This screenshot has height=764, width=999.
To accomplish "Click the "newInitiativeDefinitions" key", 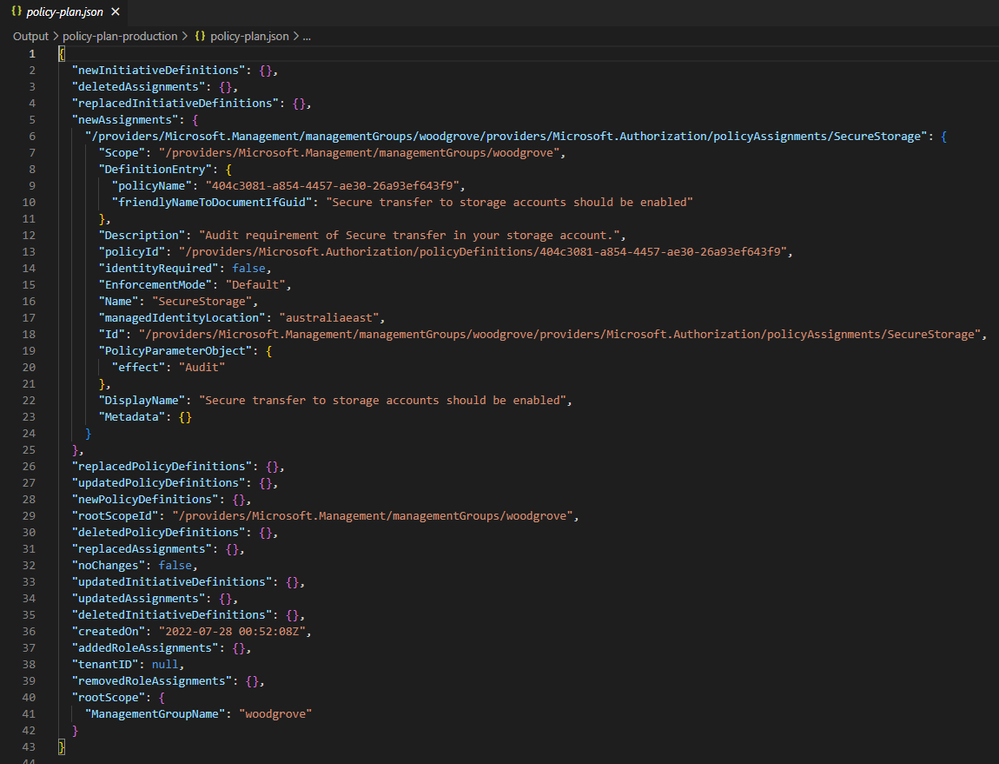I will pyautogui.click(x=159, y=70).
